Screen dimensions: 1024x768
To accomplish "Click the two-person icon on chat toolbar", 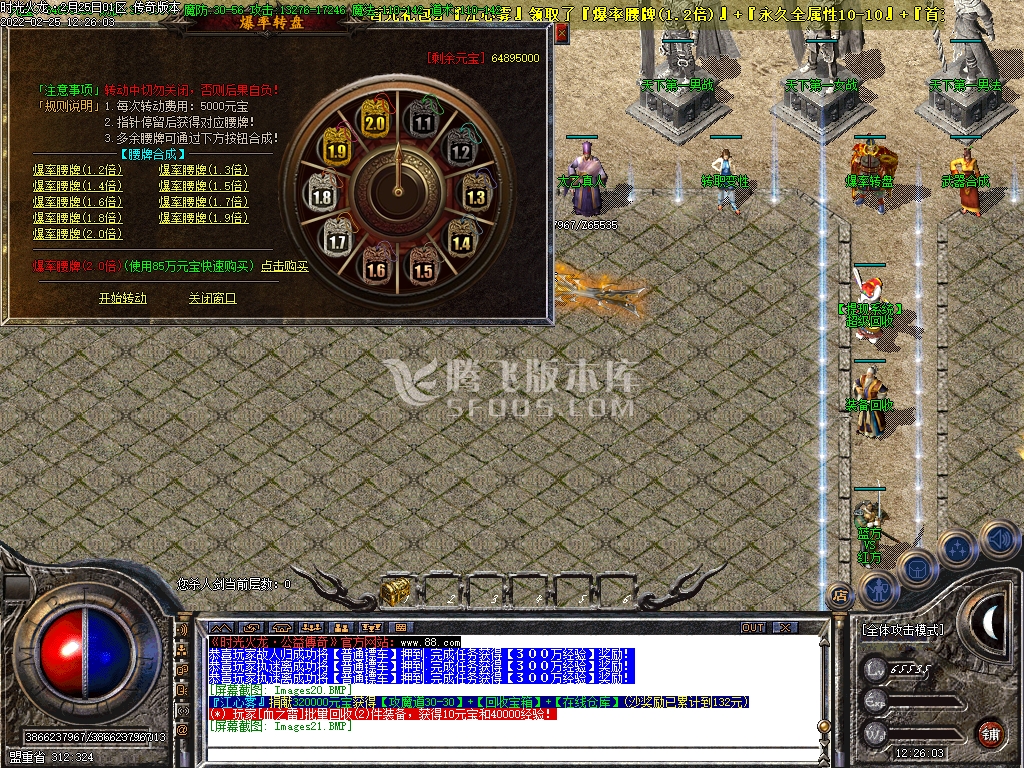I will (x=341, y=628).
